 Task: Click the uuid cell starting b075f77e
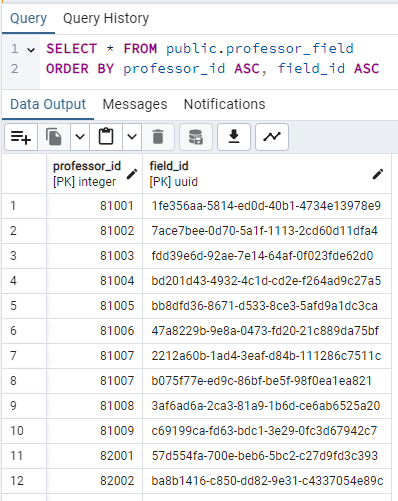(x=267, y=381)
